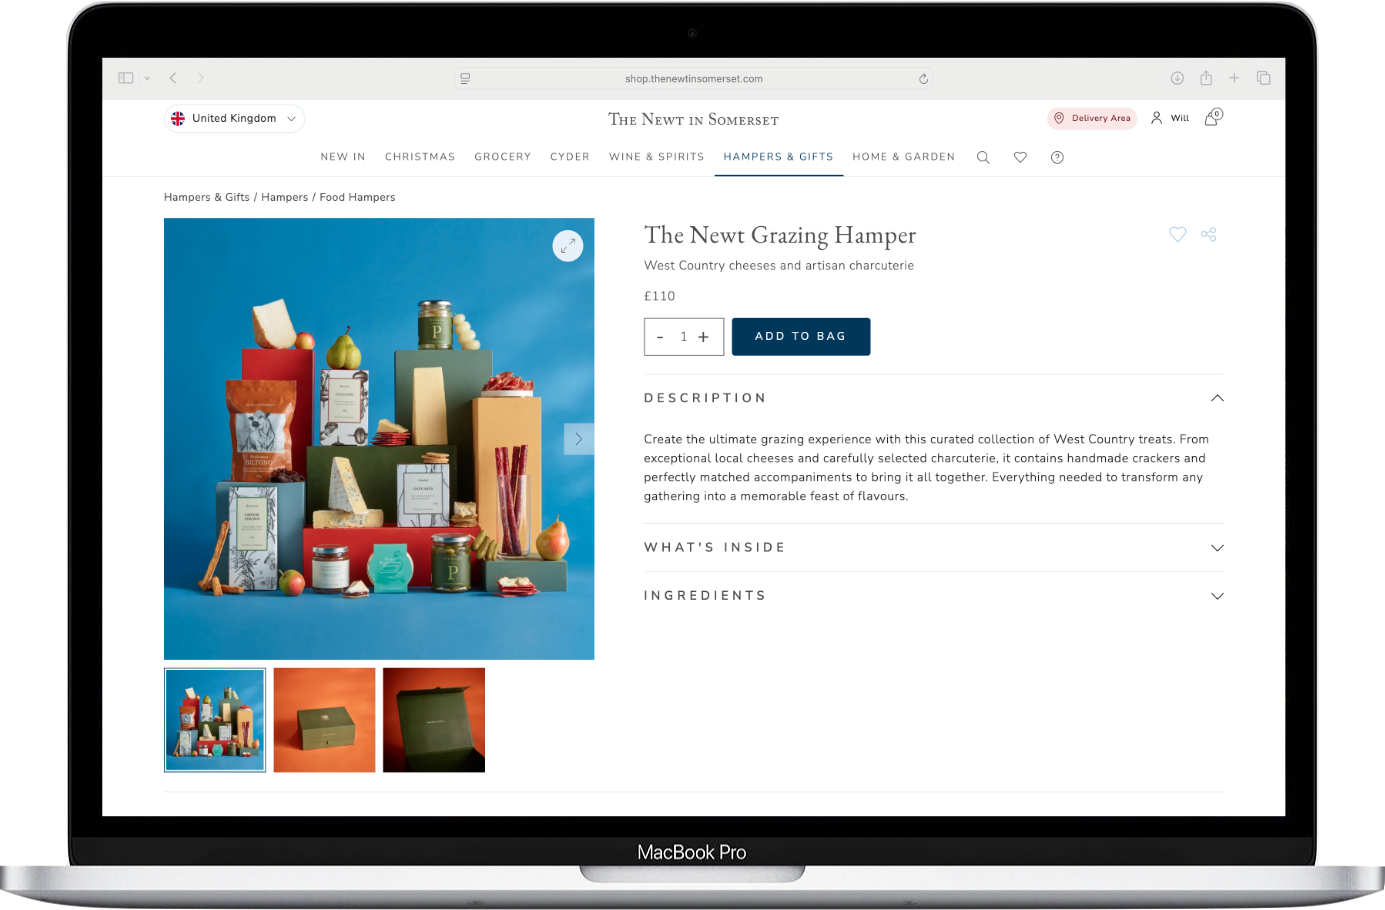
Task: Open the Will account profile icon
Action: coord(1169,117)
